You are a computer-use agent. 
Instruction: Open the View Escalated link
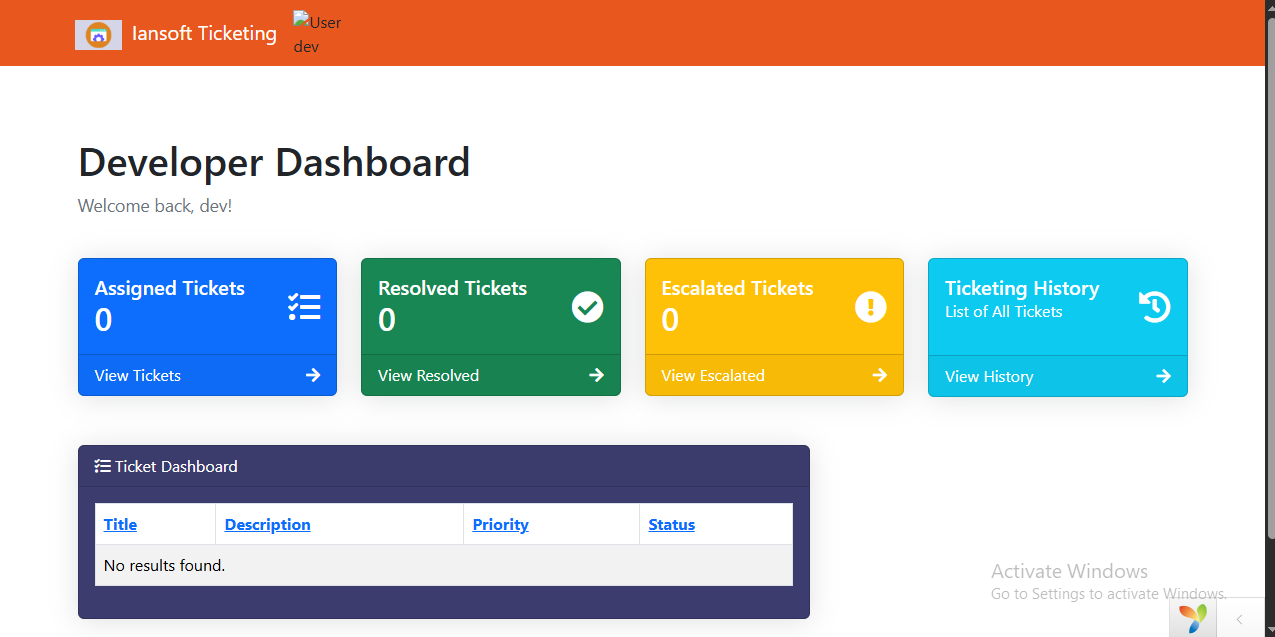713,375
